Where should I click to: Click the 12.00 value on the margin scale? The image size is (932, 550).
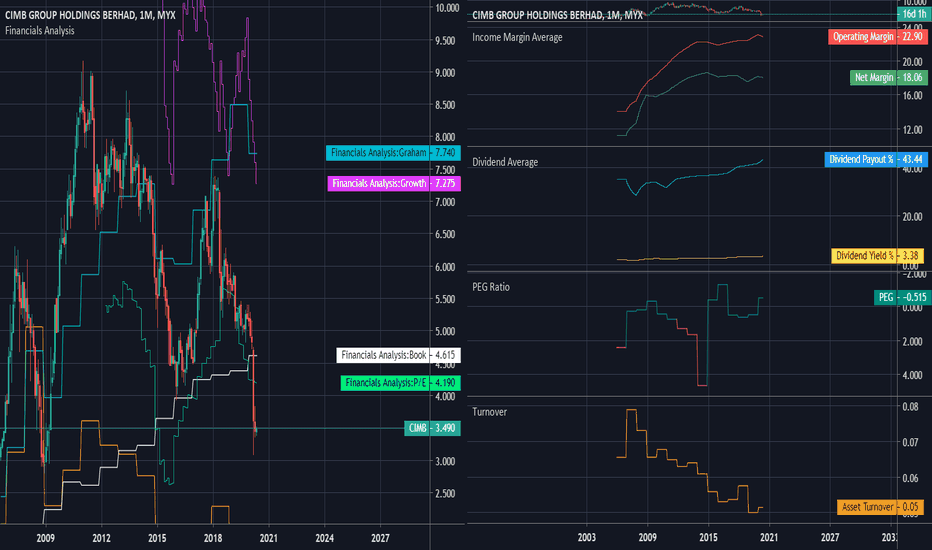(x=912, y=130)
